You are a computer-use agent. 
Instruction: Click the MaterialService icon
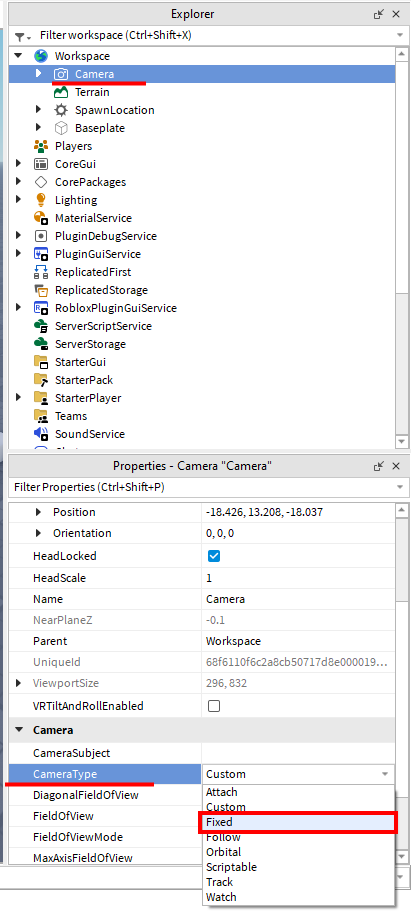pyautogui.click(x=41, y=218)
